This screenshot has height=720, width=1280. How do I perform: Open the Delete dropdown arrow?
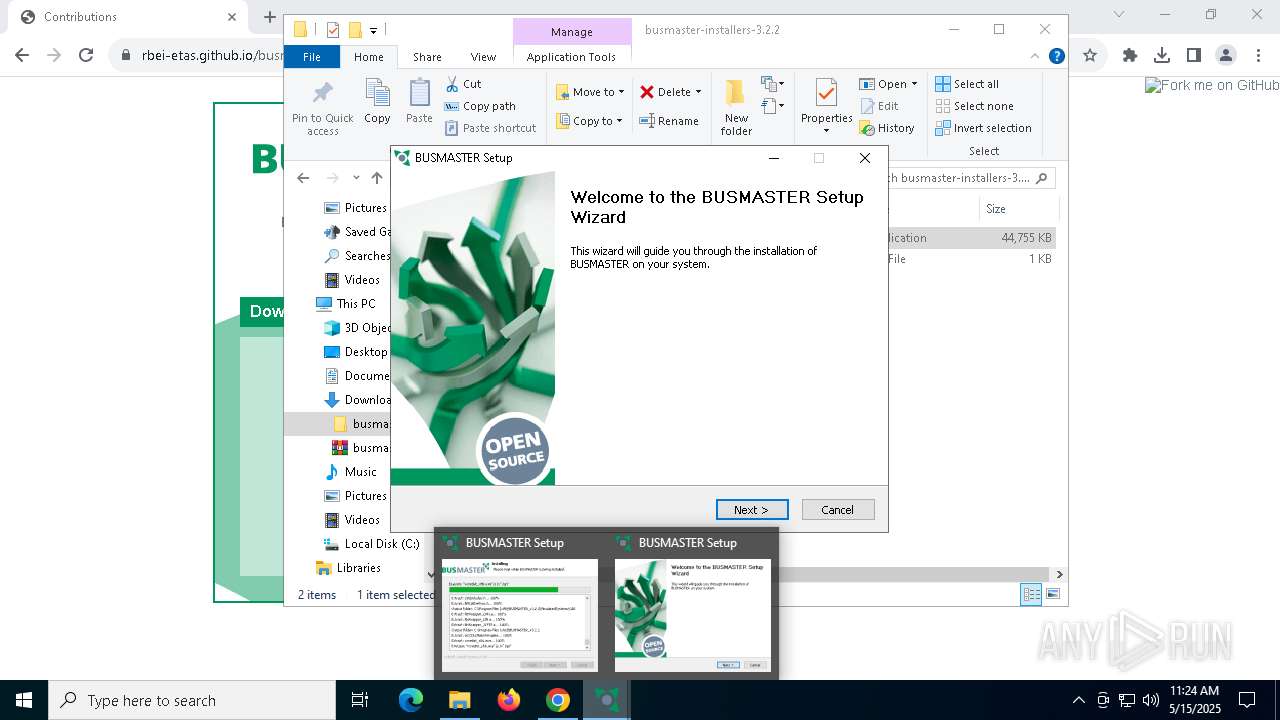click(x=698, y=92)
